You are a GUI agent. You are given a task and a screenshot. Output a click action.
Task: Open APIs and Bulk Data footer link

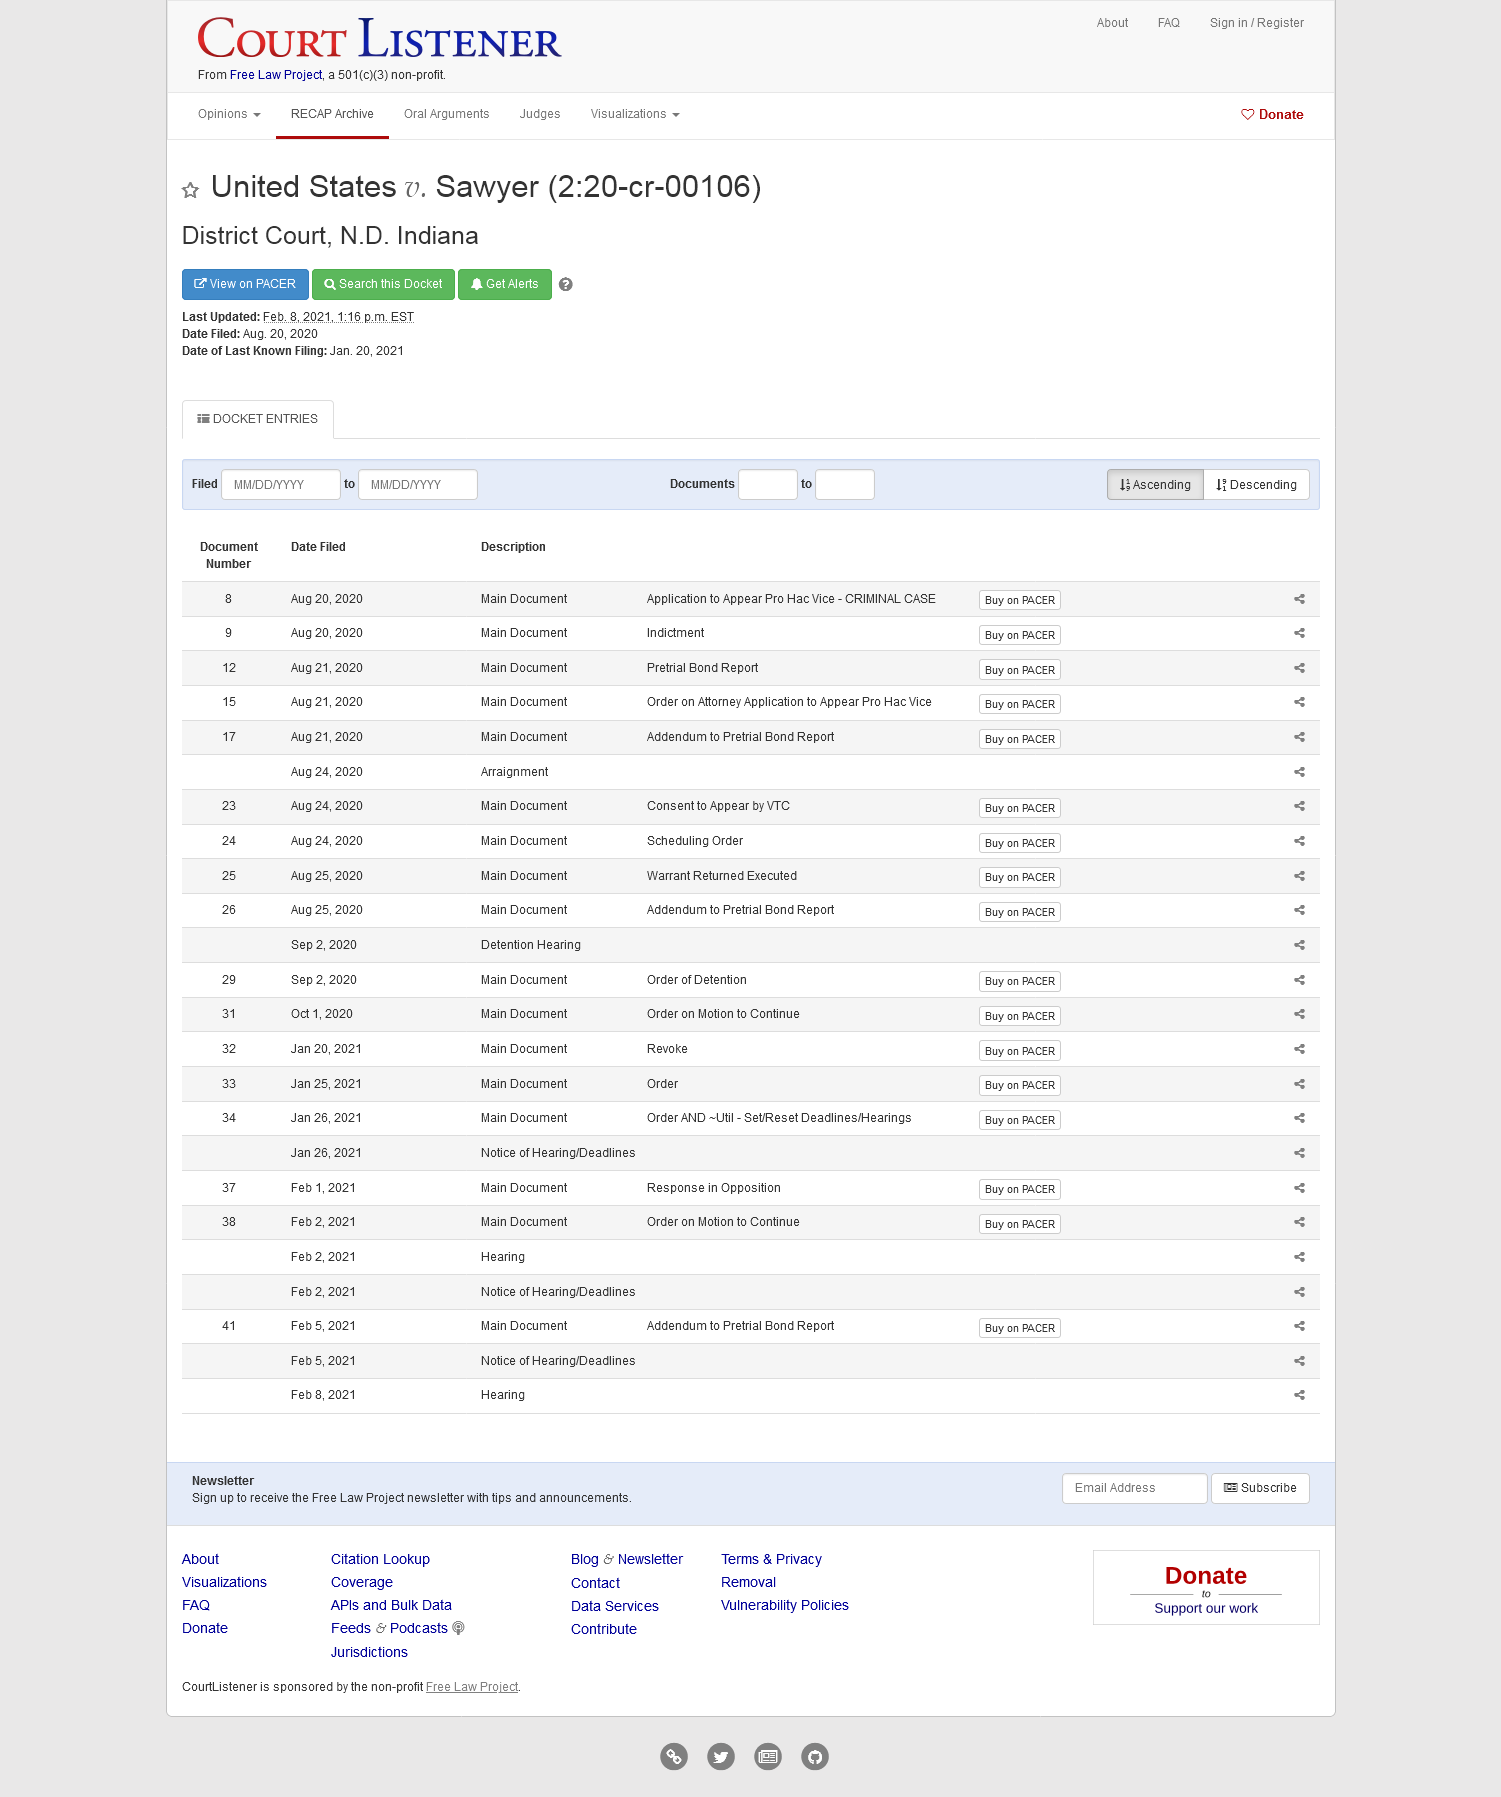[x=391, y=1605]
